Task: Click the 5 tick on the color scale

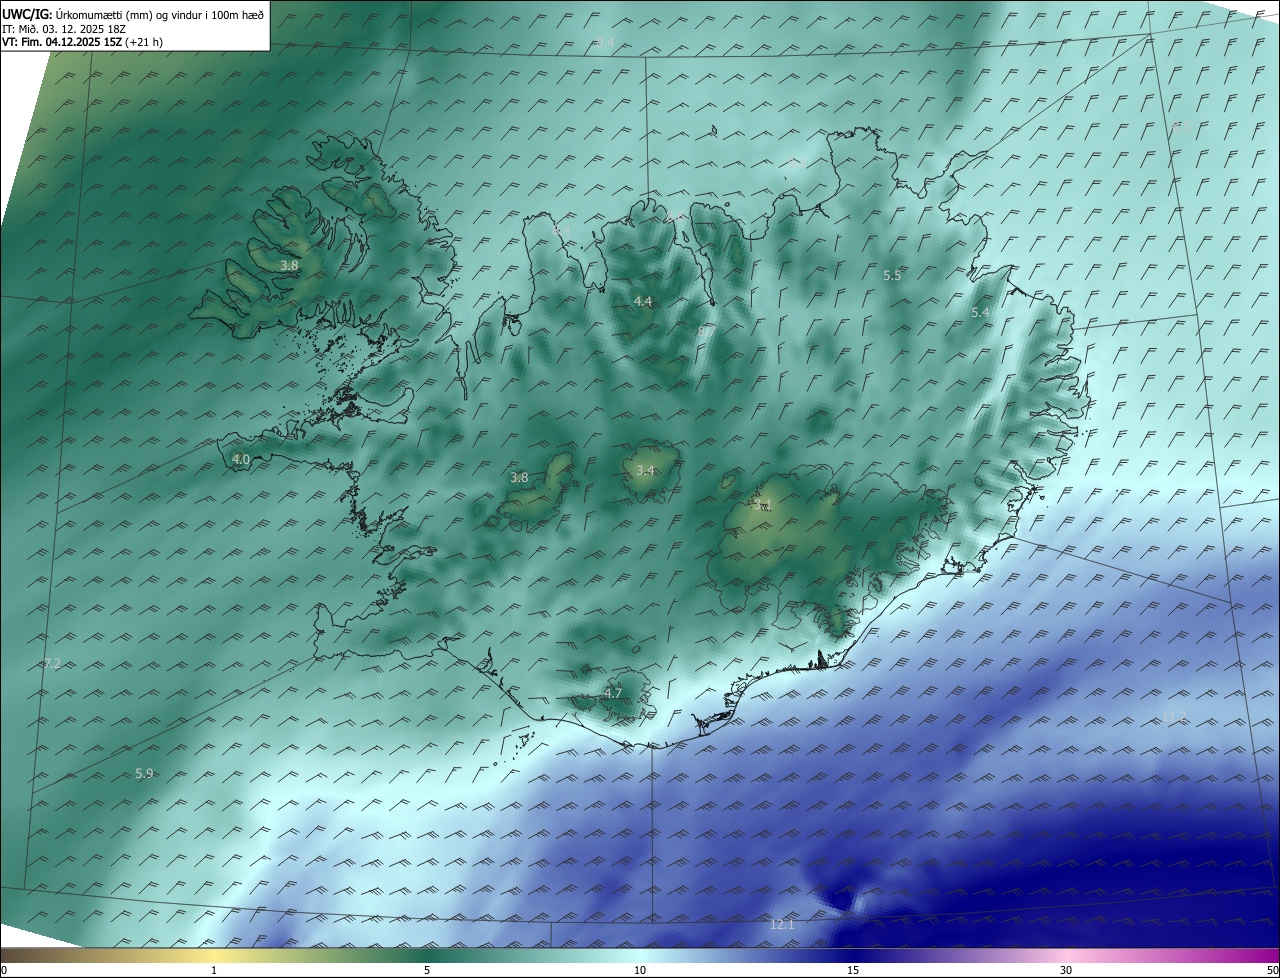Action: pyautogui.click(x=427, y=970)
